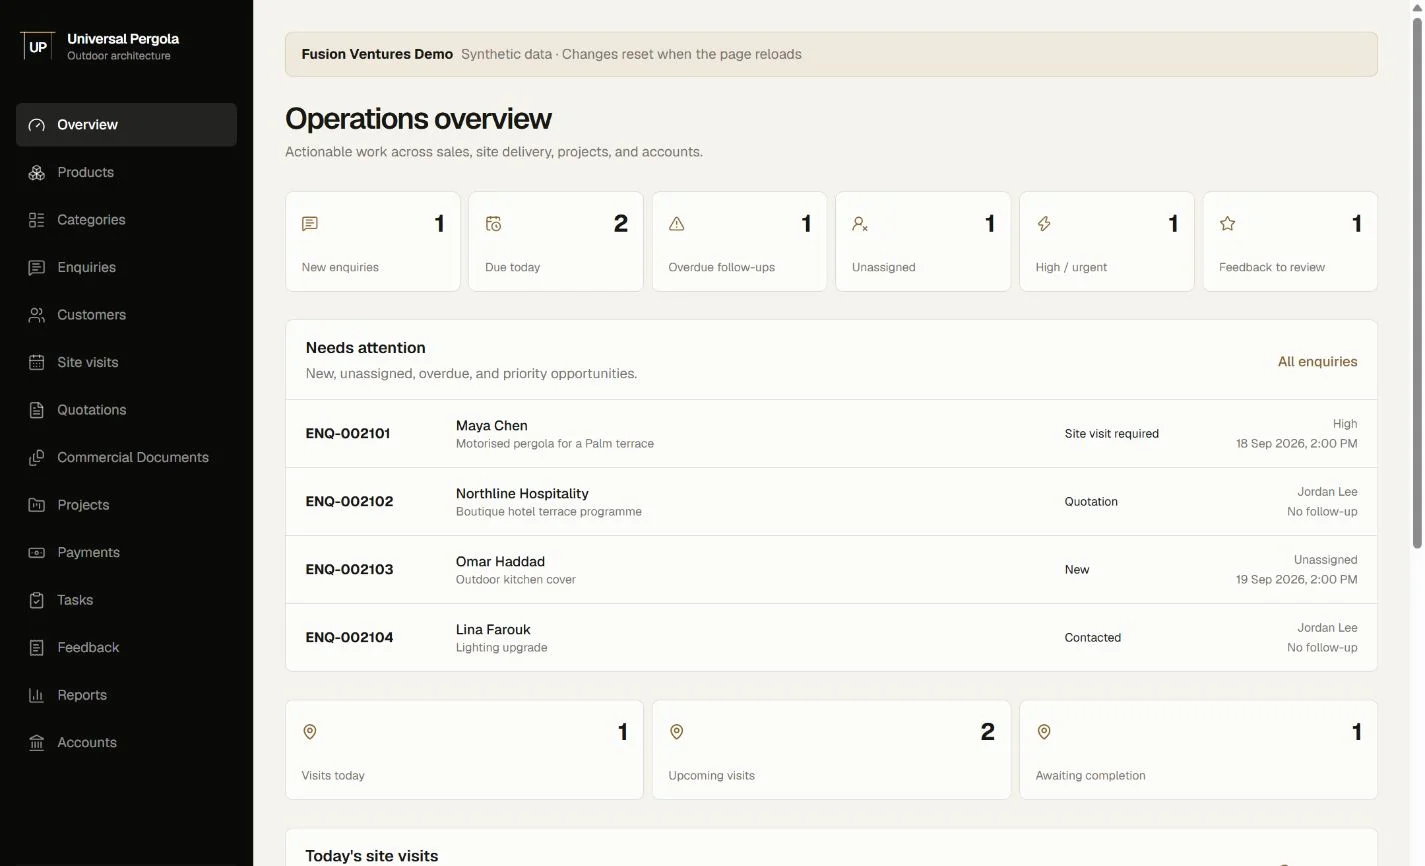Click the Overview gauge icon in sidebar
The image size is (1425, 866).
coord(37,125)
